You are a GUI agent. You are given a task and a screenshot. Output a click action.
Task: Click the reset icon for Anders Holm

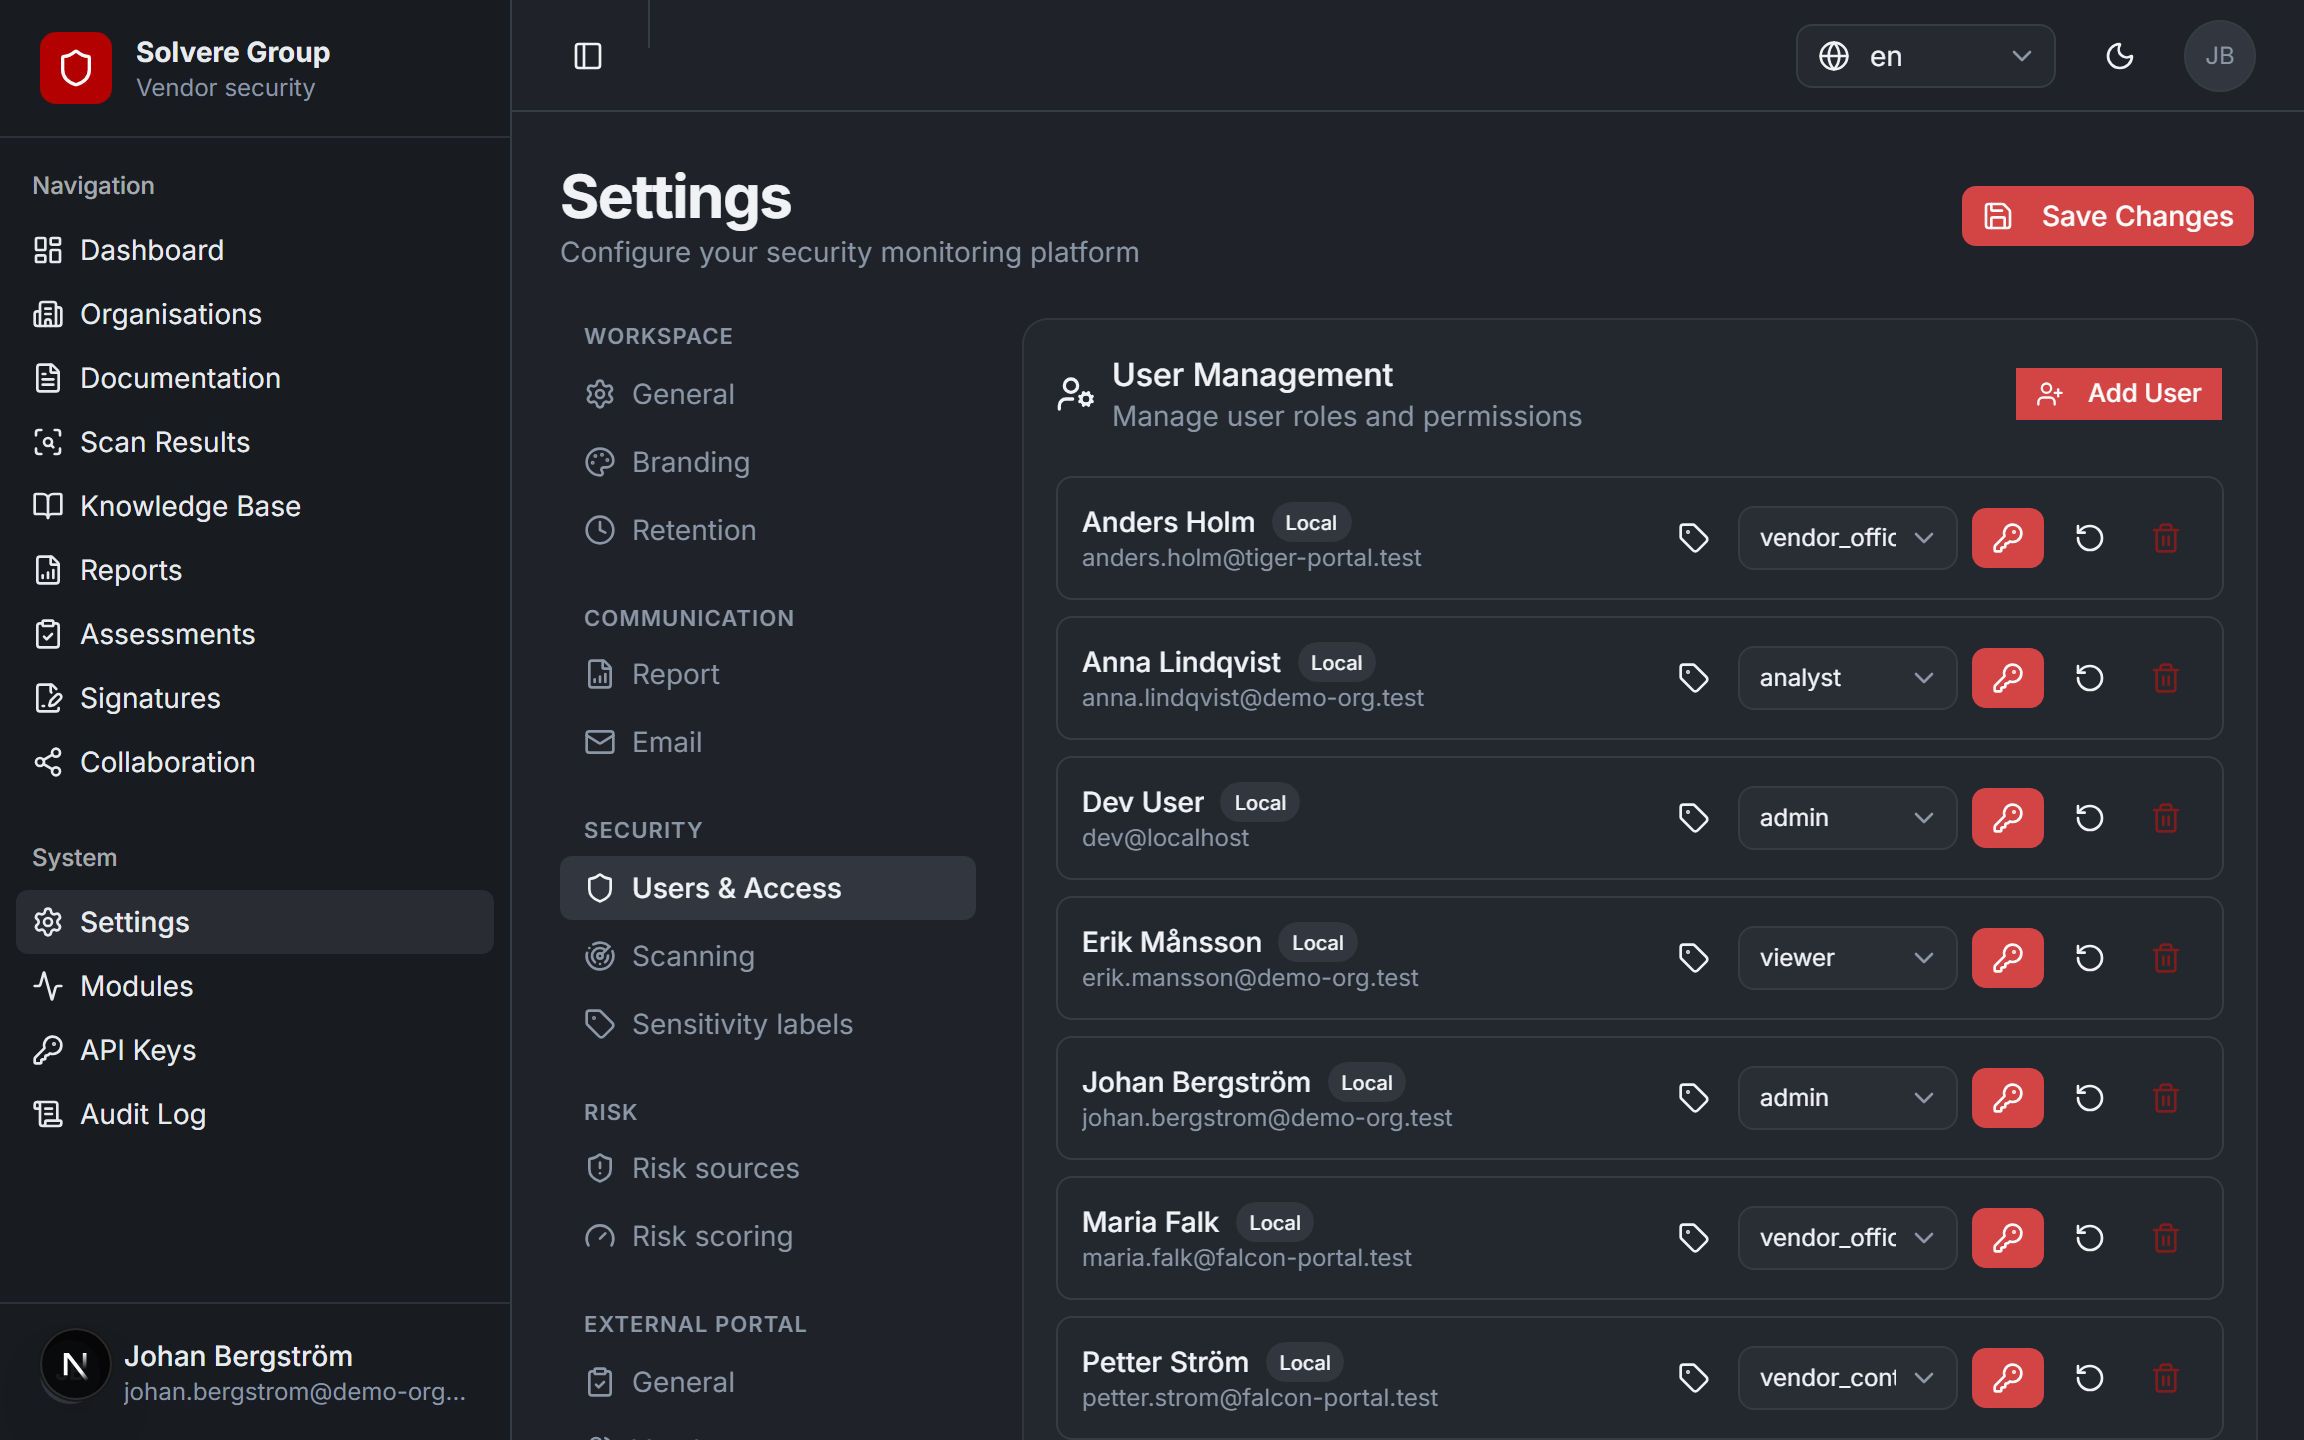point(2089,538)
